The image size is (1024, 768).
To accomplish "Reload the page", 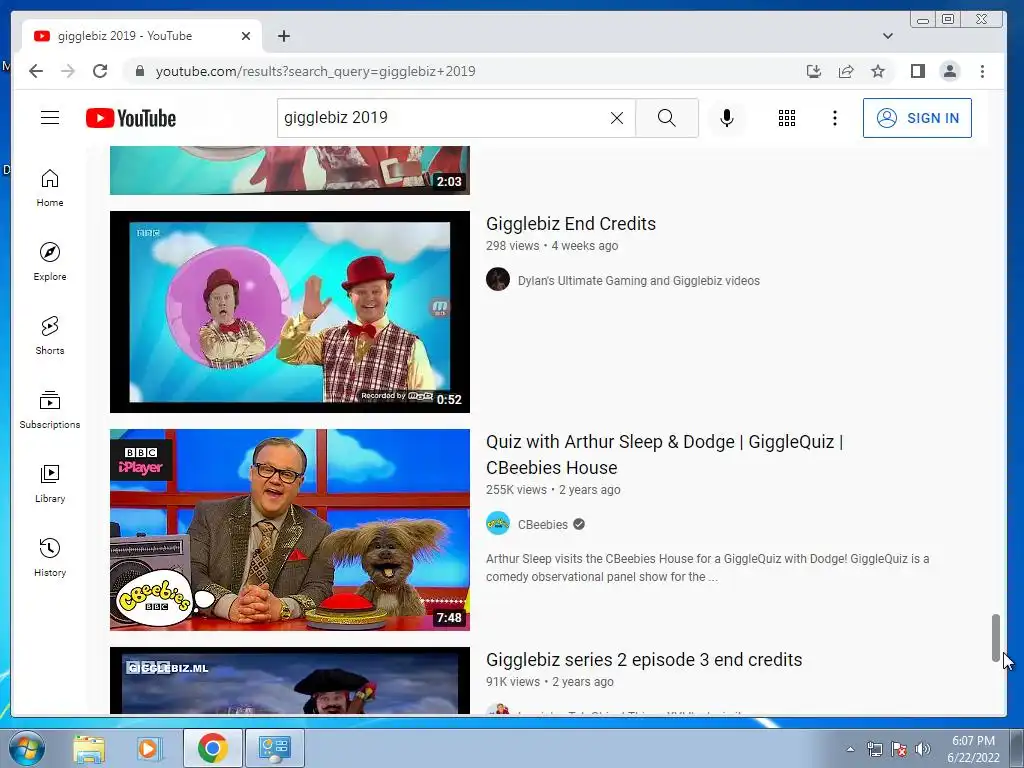I will tap(100, 71).
